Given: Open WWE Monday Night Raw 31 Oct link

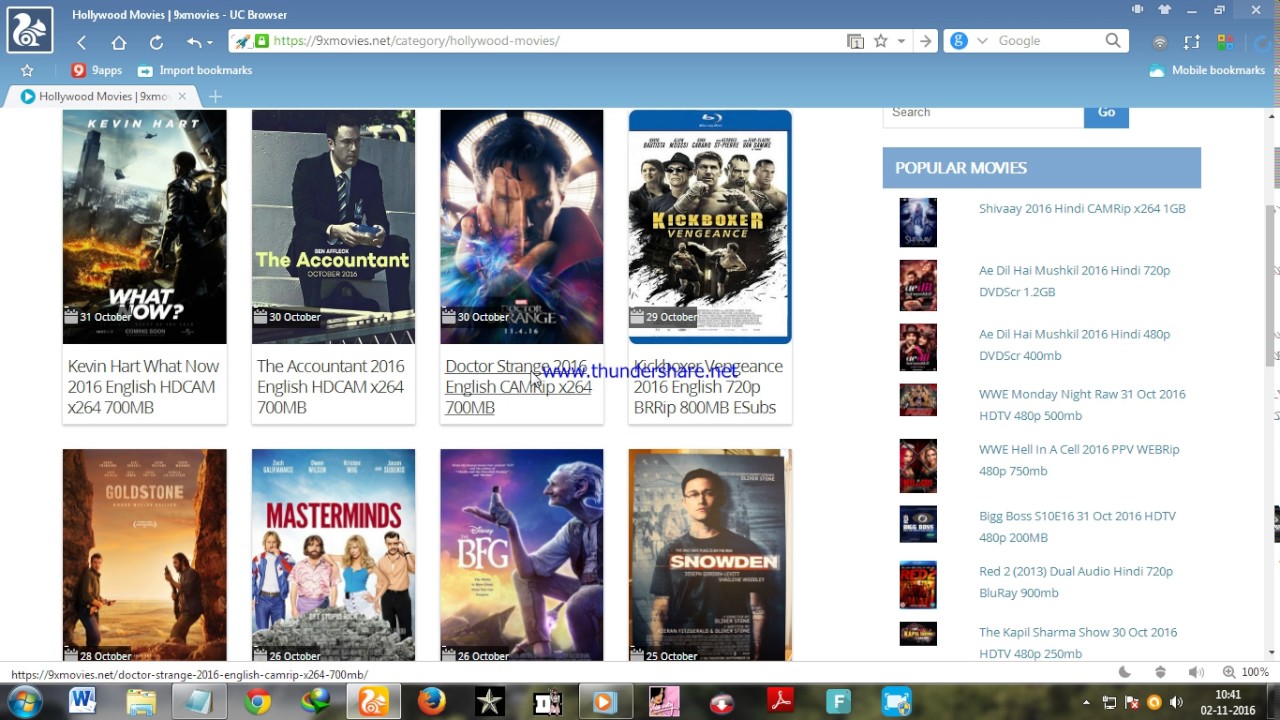Looking at the screenshot, I should (1082, 405).
